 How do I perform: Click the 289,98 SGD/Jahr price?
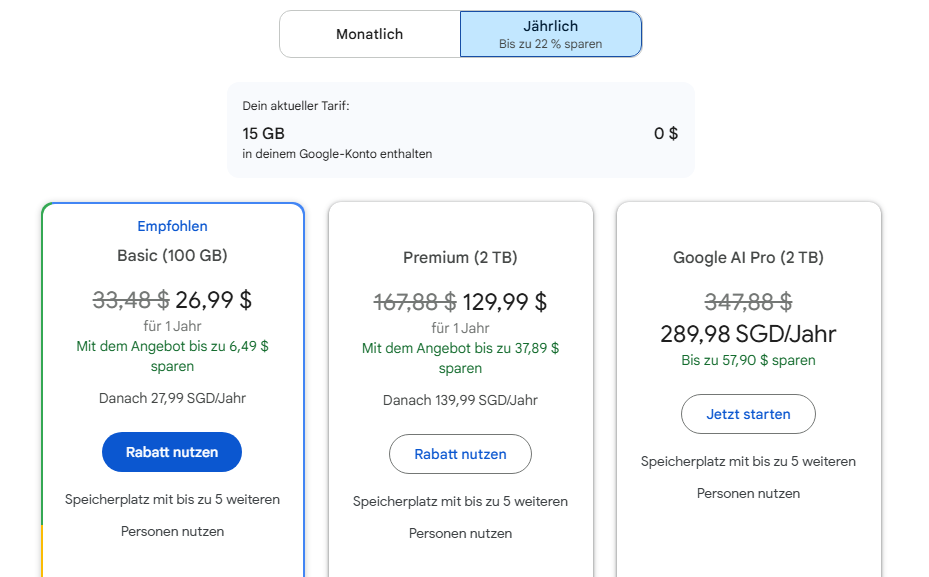[x=748, y=334]
